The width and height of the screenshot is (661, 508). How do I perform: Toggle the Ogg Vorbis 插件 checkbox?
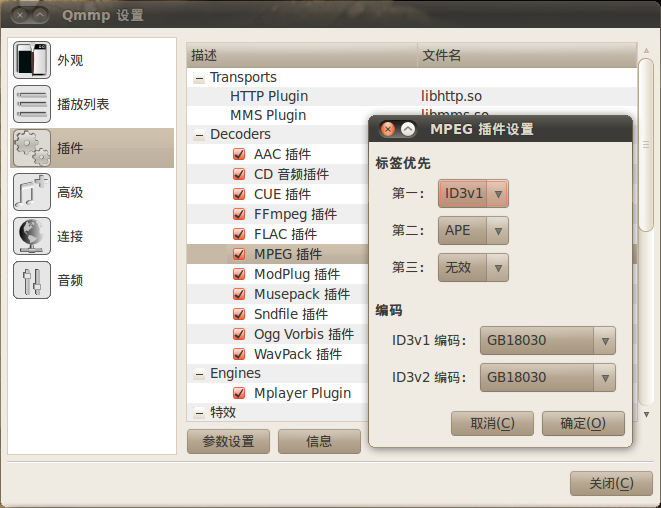pos(239,334)
